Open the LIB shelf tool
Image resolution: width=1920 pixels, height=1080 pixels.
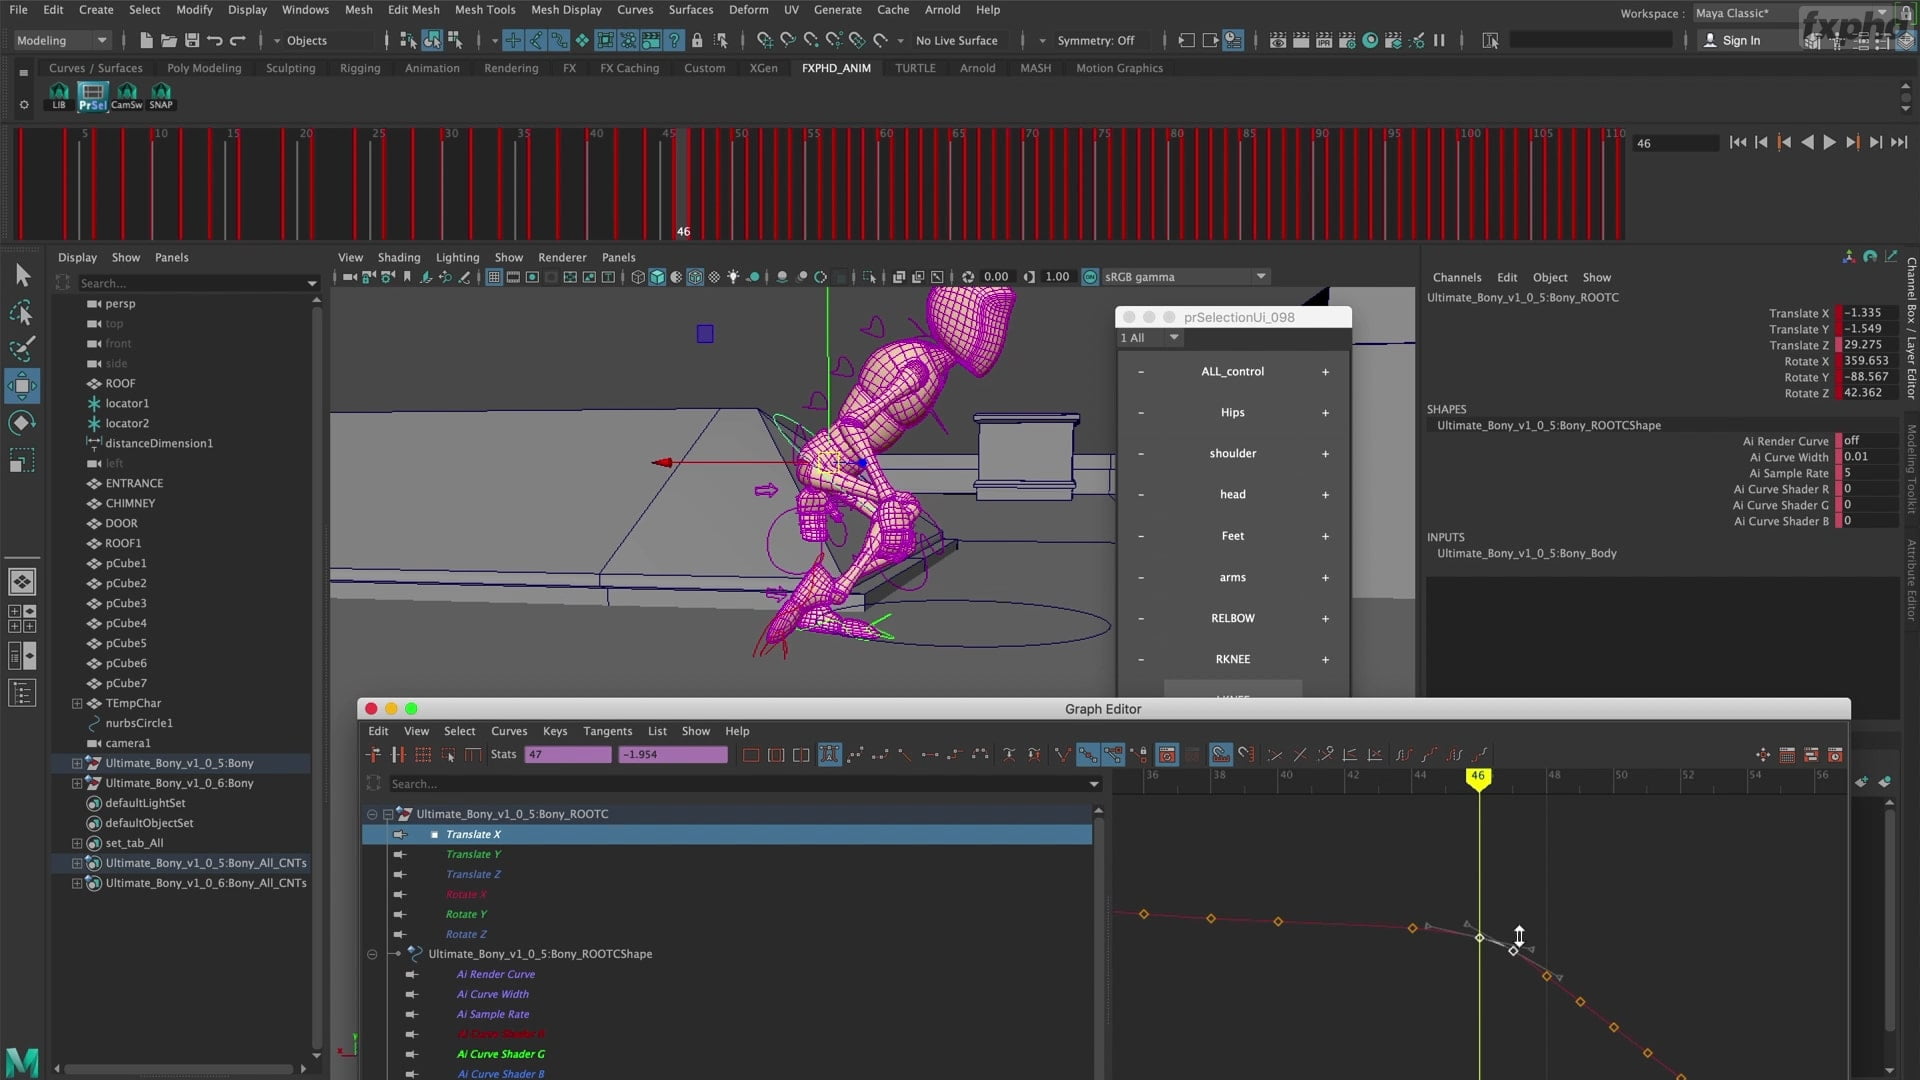pos(58,96)
